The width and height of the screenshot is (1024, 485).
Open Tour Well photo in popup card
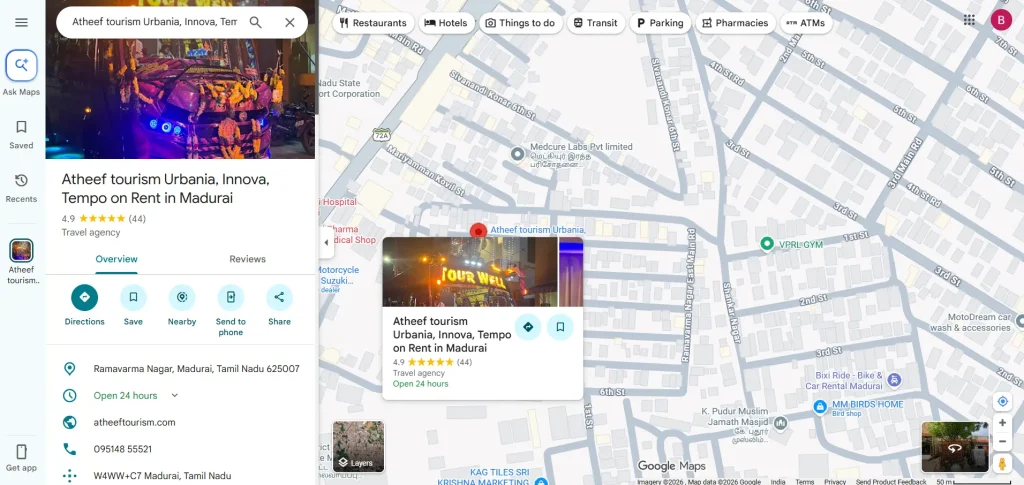click(470, 272)
